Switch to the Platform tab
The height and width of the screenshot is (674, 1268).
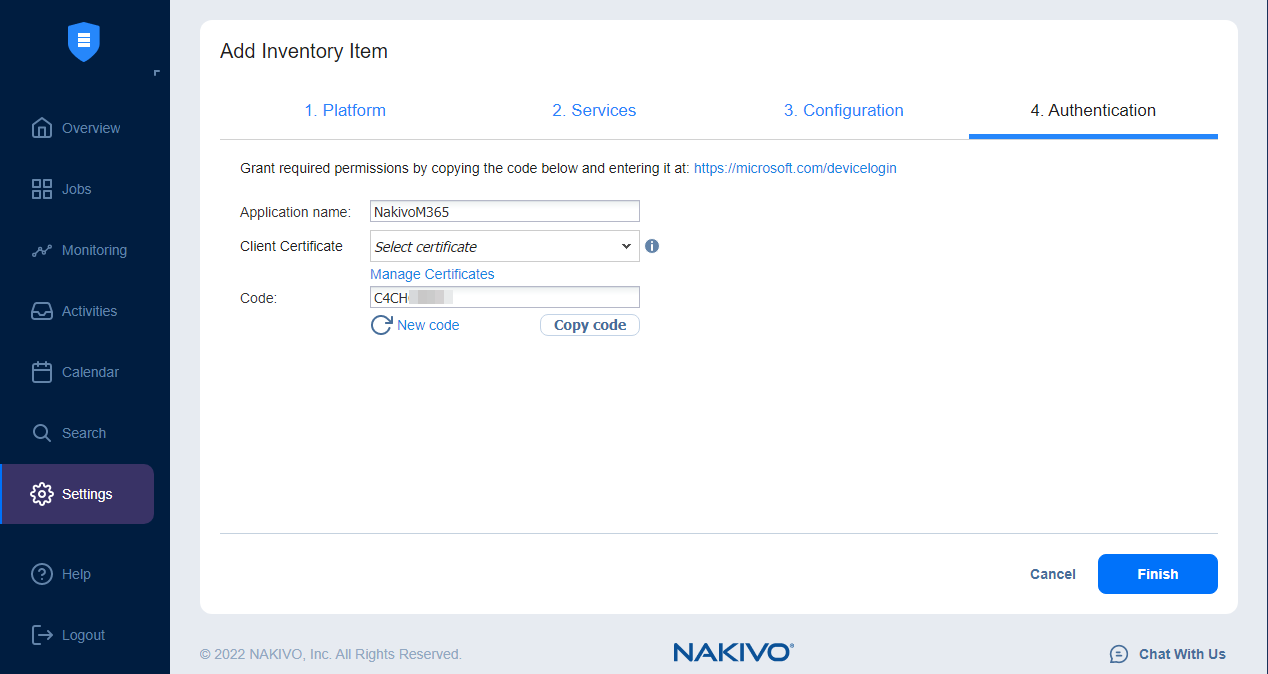coord(344,110)
